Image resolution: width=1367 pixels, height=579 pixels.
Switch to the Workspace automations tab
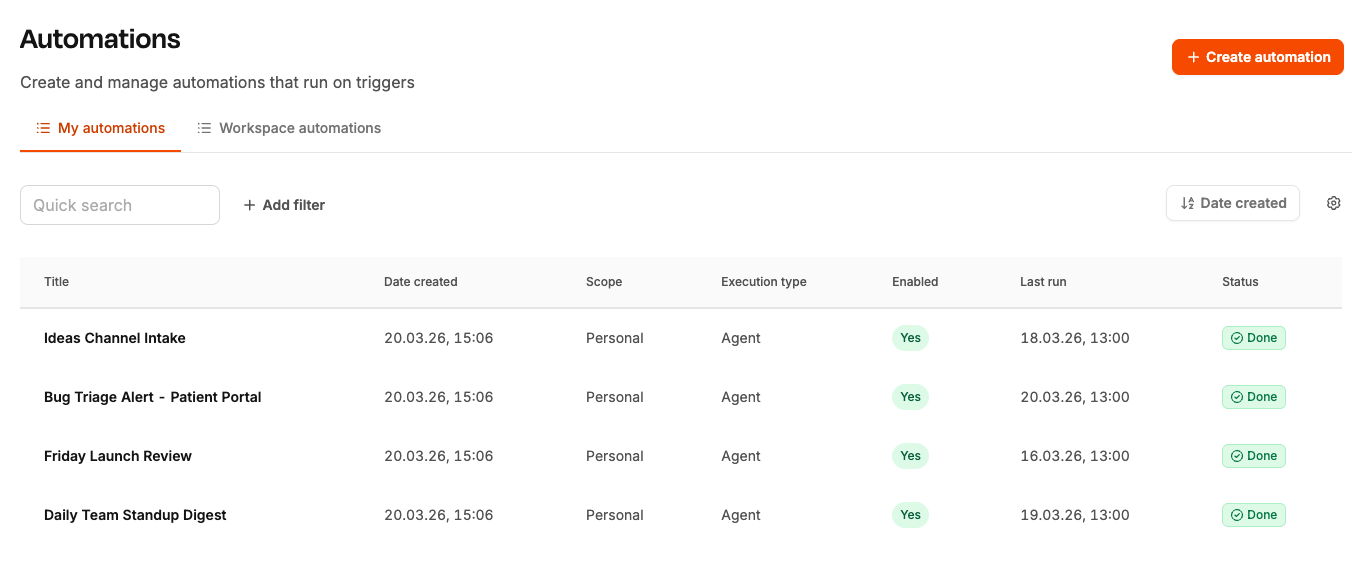coord(289,128)
